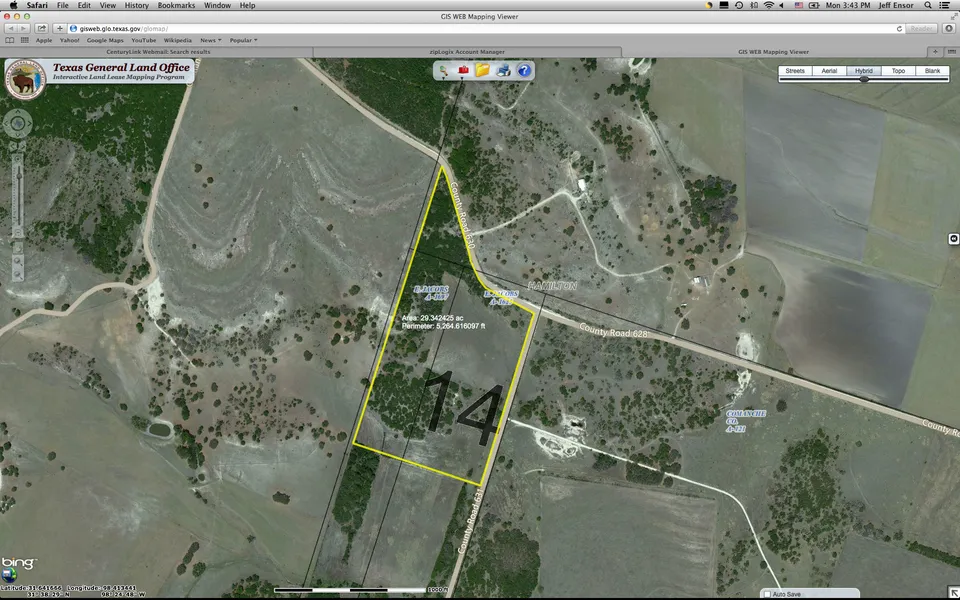Open help via blue question mark icon
960x600 pixels.
coord(524,70)
